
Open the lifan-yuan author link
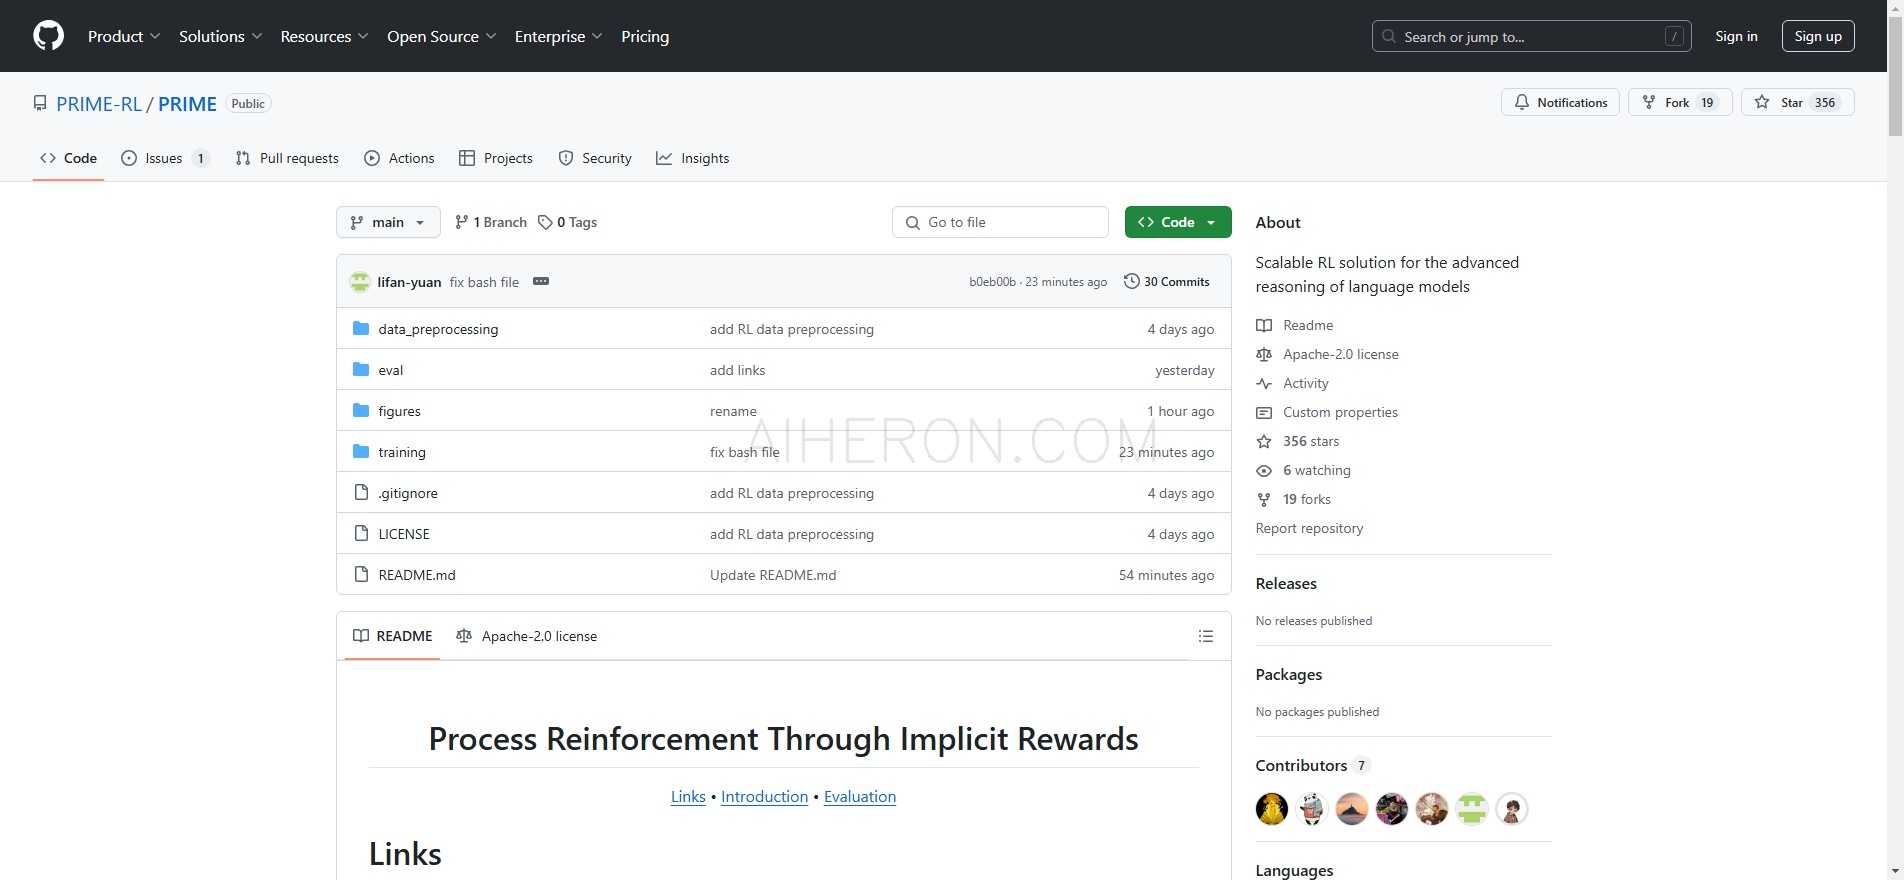[409, 282]
